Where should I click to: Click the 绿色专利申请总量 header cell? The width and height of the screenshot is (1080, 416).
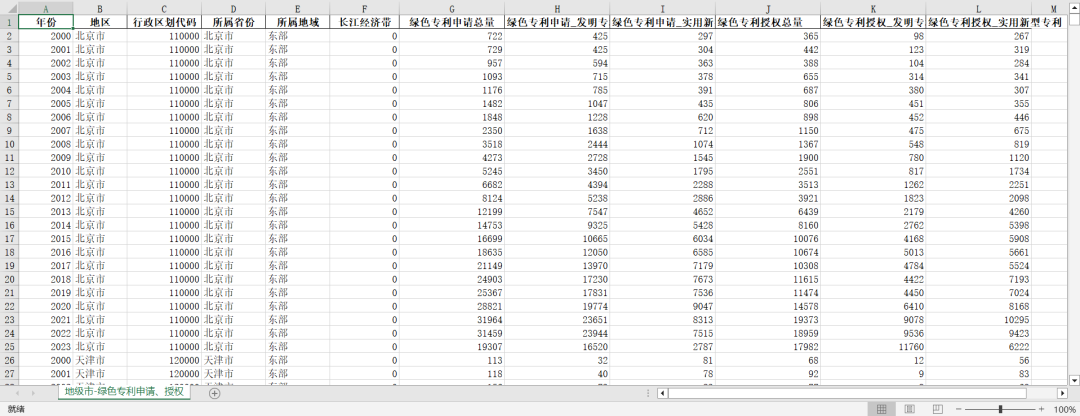tap(451, 22)
